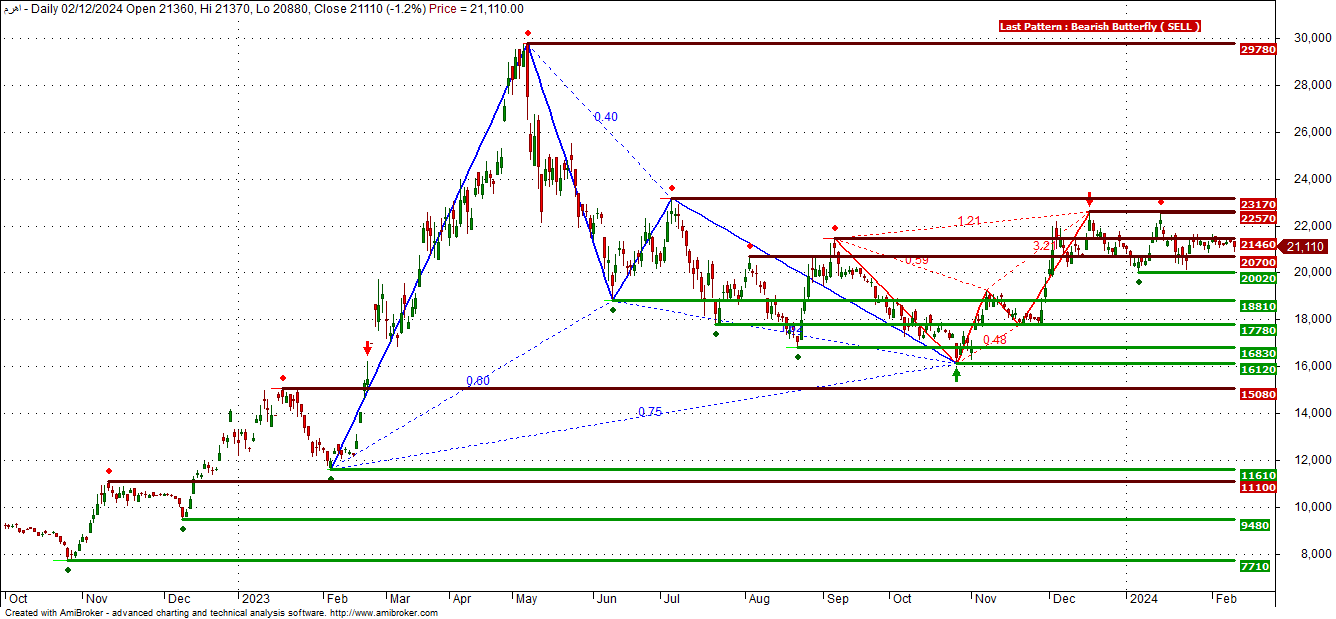Click the red down arrow at December peak
This screenshot has height=619, width=1336.
click(x=1089, y=199)
